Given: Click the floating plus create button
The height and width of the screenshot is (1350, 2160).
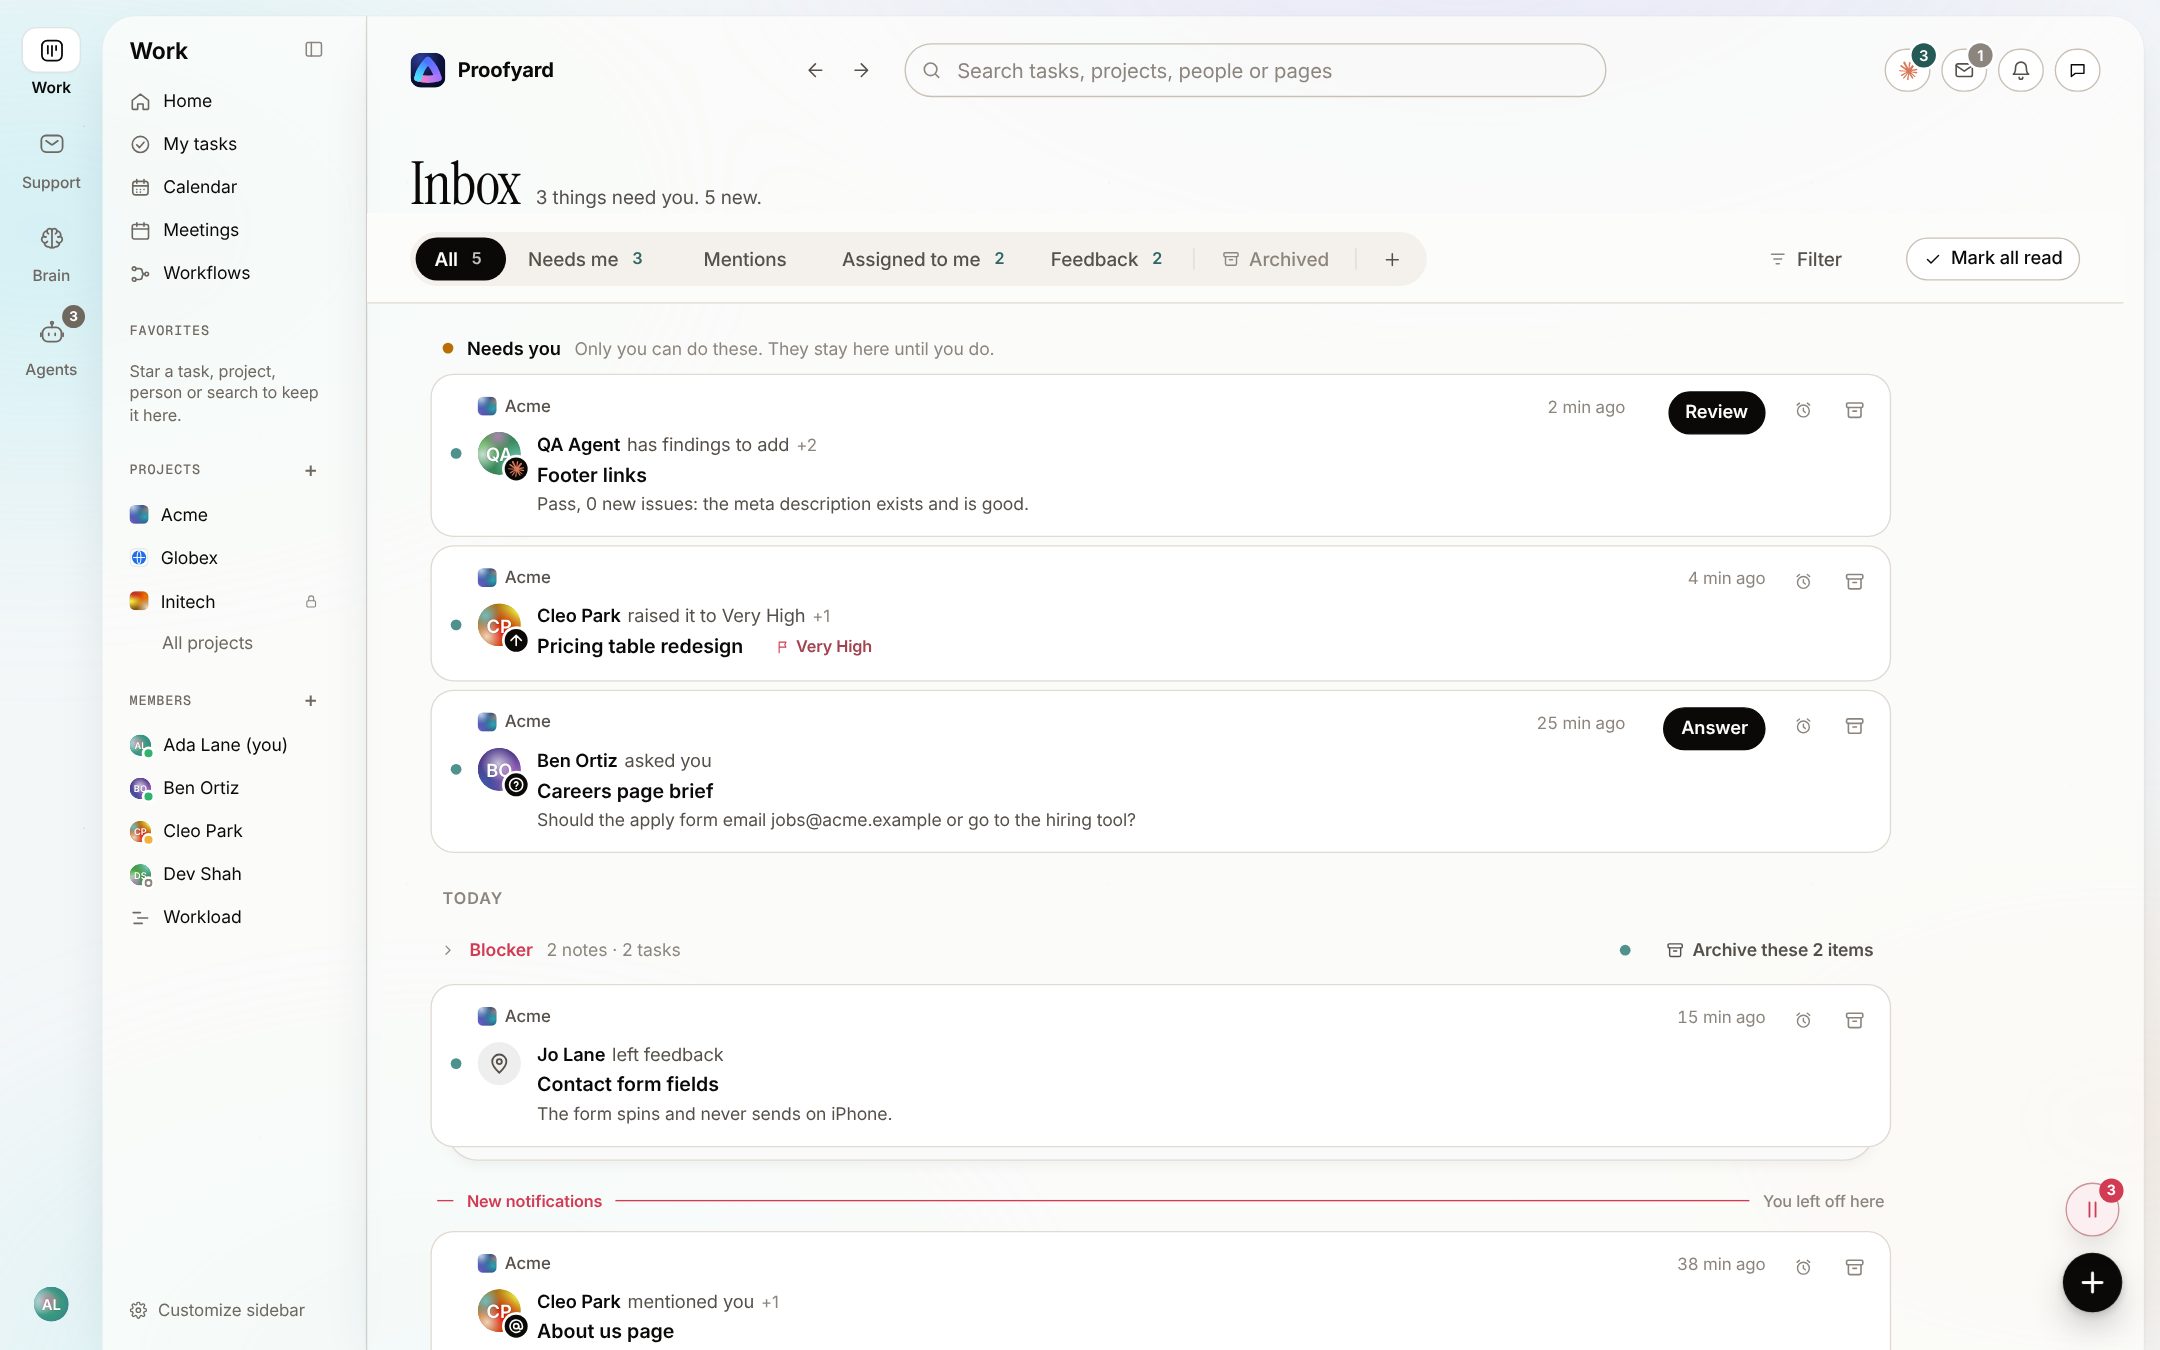Looking at the screenshot, I should (x=2092, y=1282).
